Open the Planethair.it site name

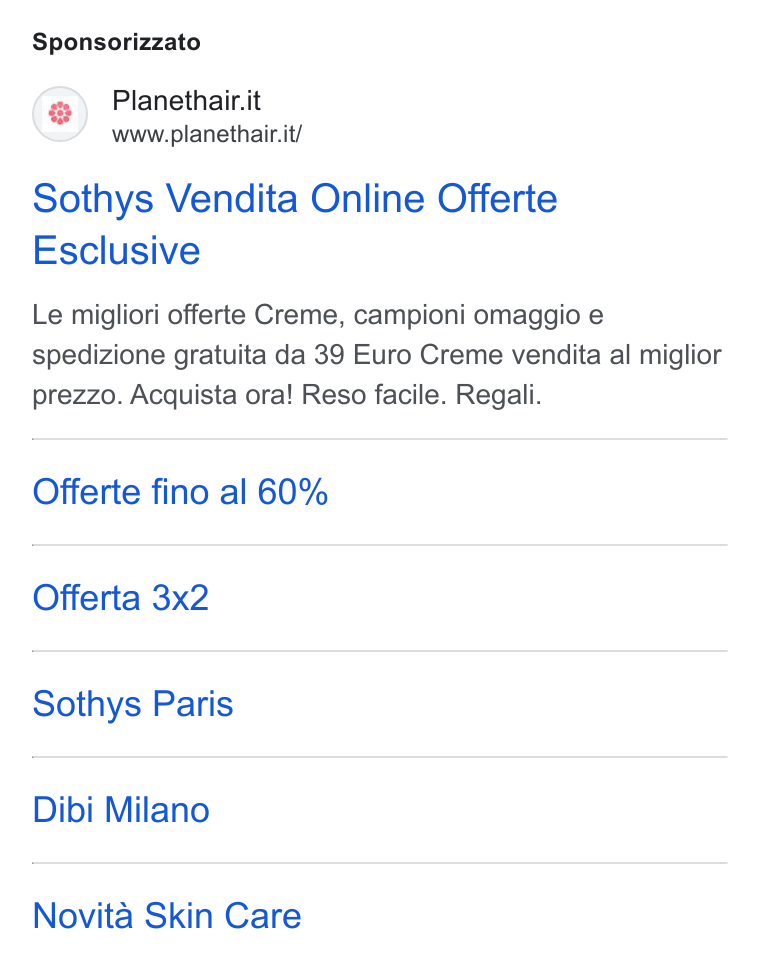coord(186,101)
